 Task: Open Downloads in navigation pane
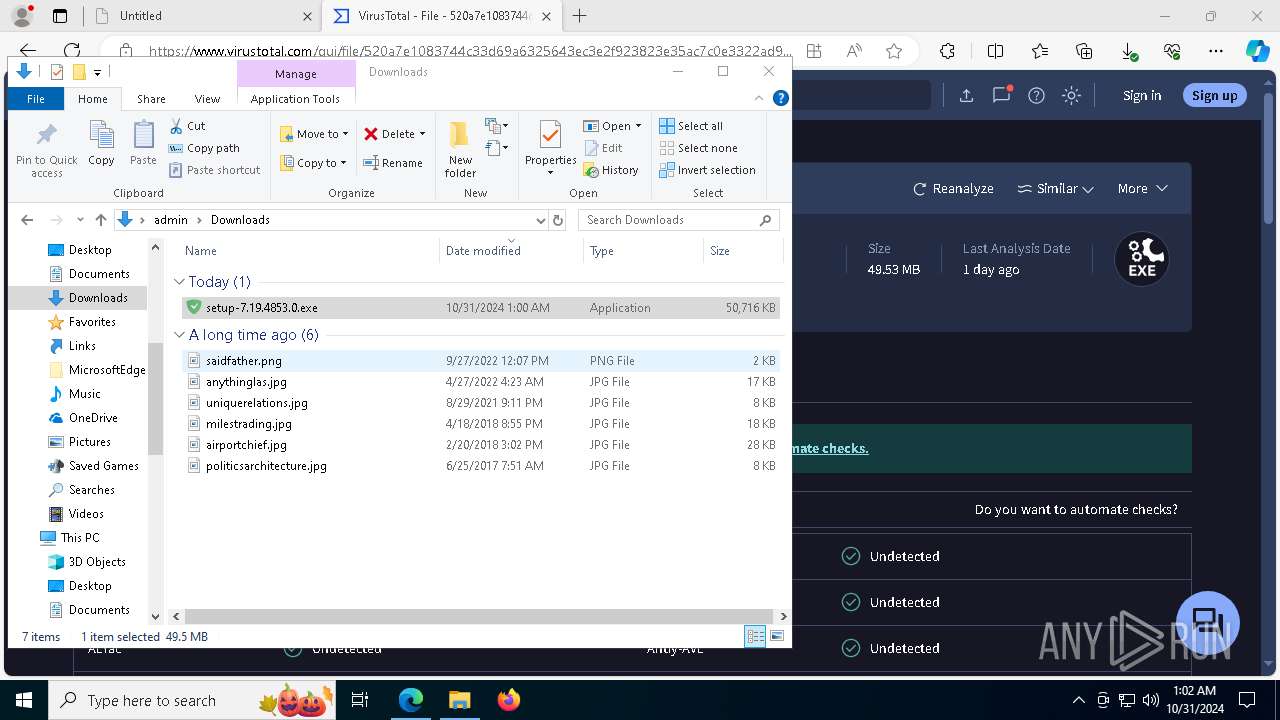point(97,298)
